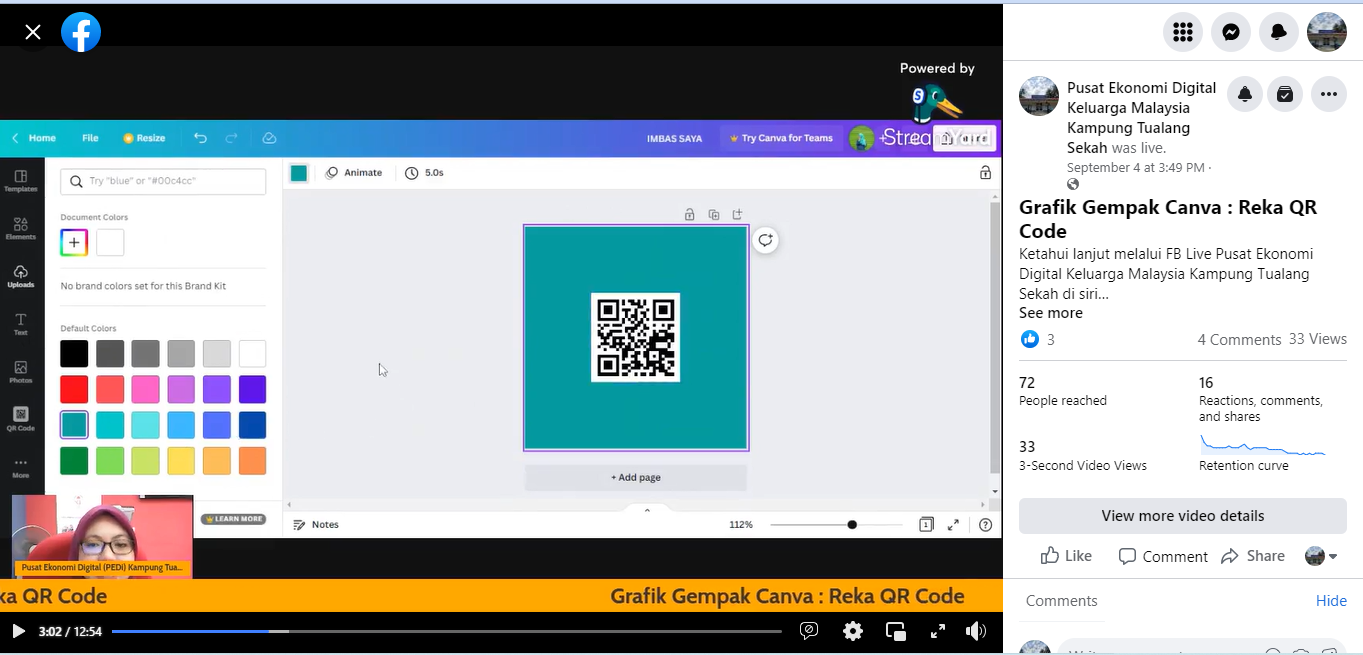Seek on the video progress bar
This screenshot has width=1363, height=655.
tap(446, 631)
